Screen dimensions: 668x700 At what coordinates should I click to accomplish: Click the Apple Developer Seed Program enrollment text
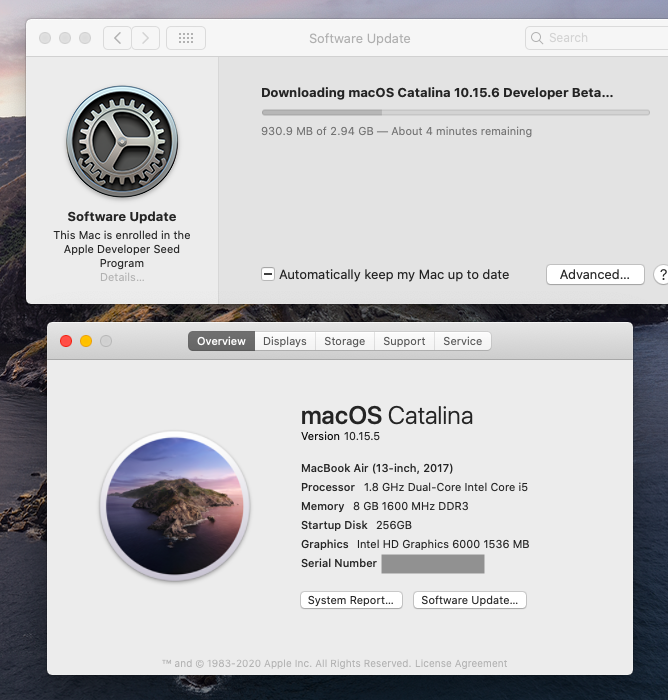tap(122, 249)
